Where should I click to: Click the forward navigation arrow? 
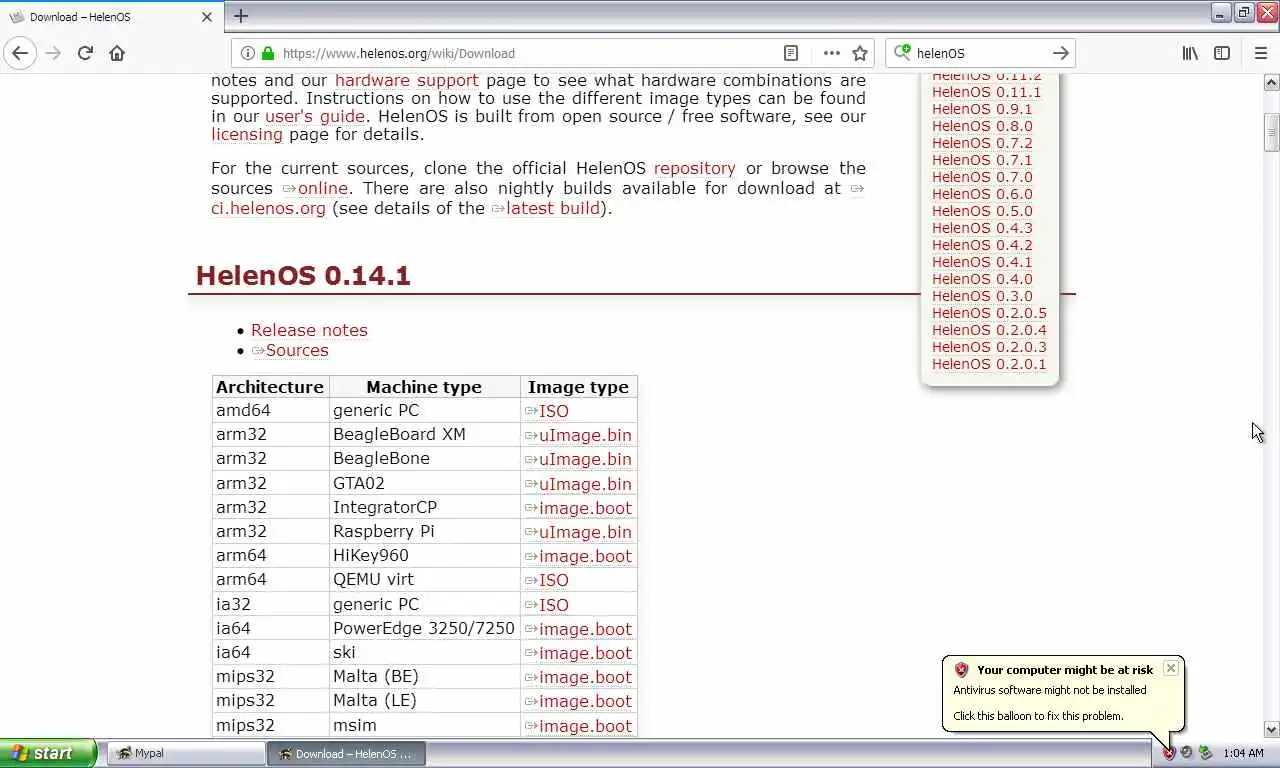pyautogui.click(x=53, y=53)
